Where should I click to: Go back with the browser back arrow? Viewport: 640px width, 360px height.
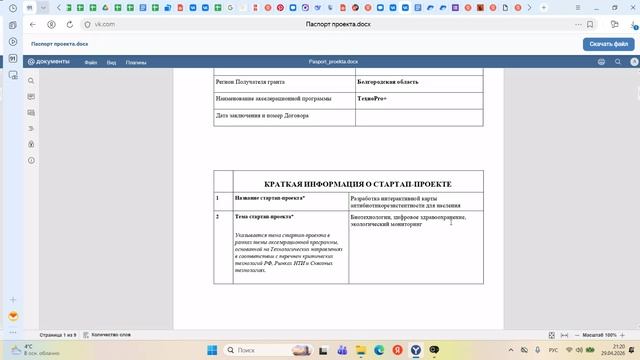tap(33, 24)
